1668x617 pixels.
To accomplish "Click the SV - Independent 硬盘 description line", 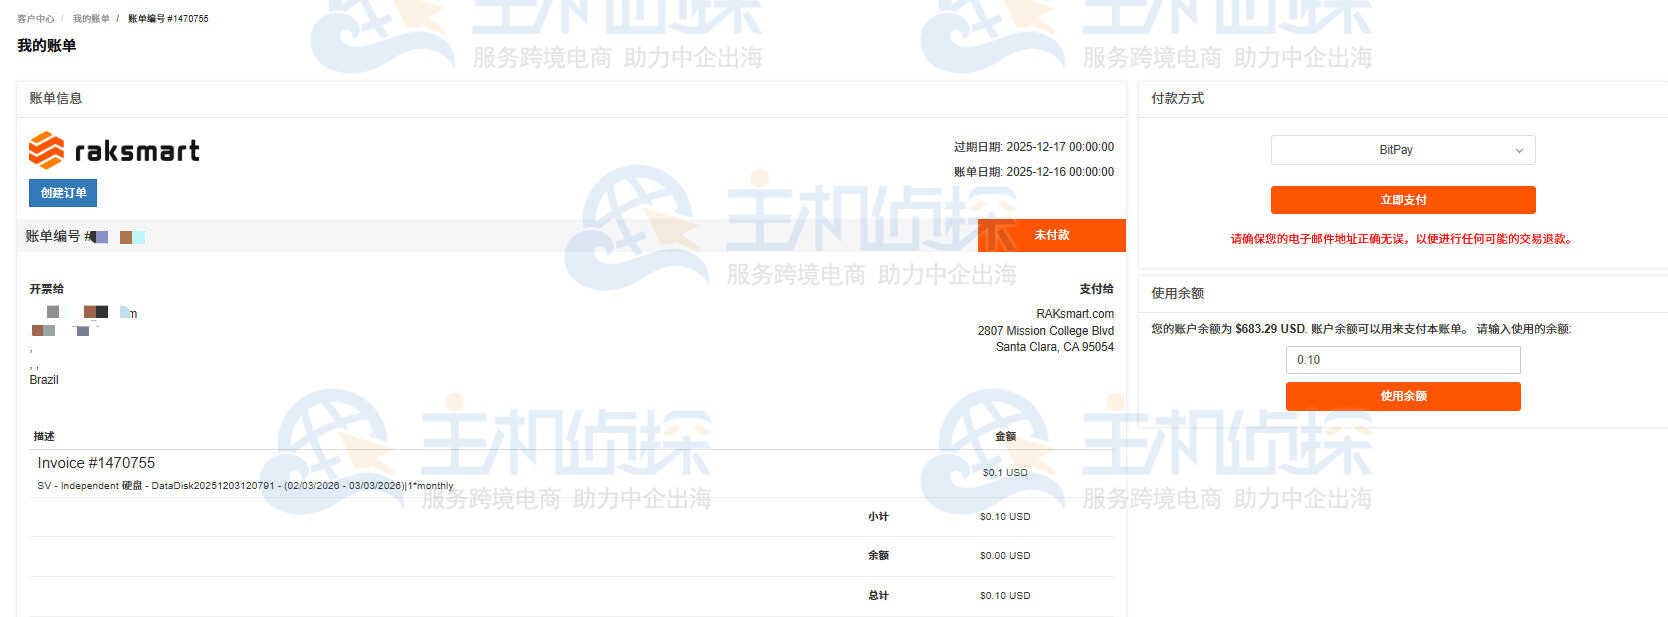I will (x=245, y=486).
